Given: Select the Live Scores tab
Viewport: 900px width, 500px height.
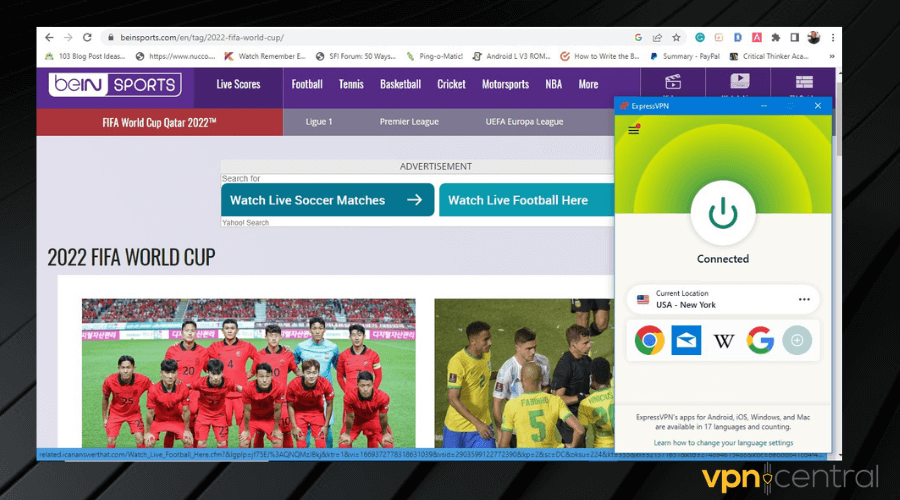Looking at the screenshot, I should [238, 85].
